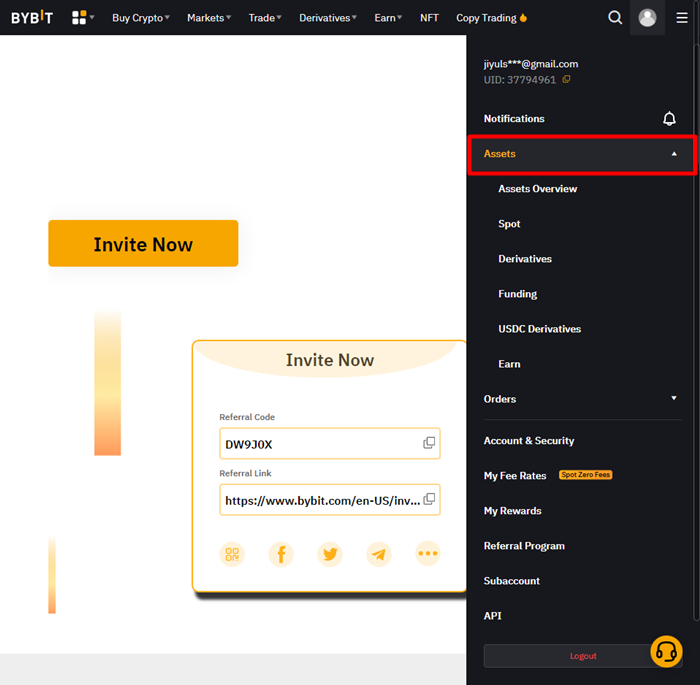Click the Copy Trading flame icon
The image size is (700, 685).
[x=523, y=17]
